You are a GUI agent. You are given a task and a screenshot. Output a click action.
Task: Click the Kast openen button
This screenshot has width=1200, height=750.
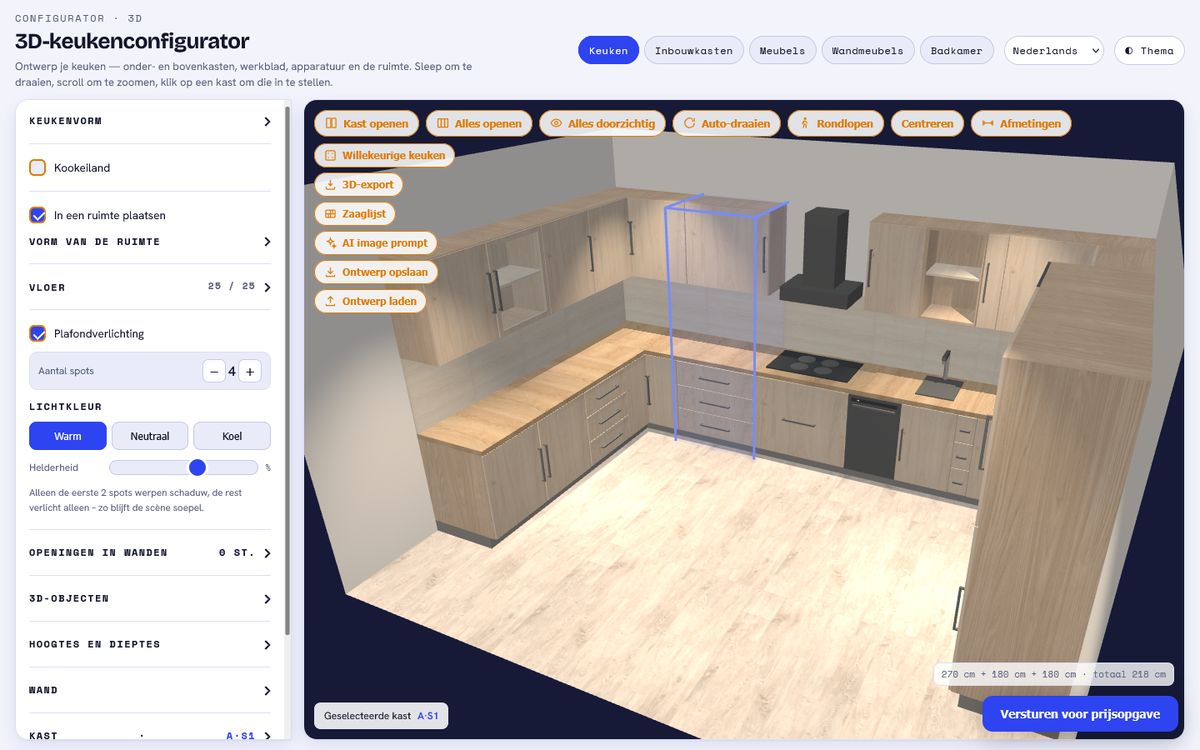pyautogui.click(x=367, y=123)
